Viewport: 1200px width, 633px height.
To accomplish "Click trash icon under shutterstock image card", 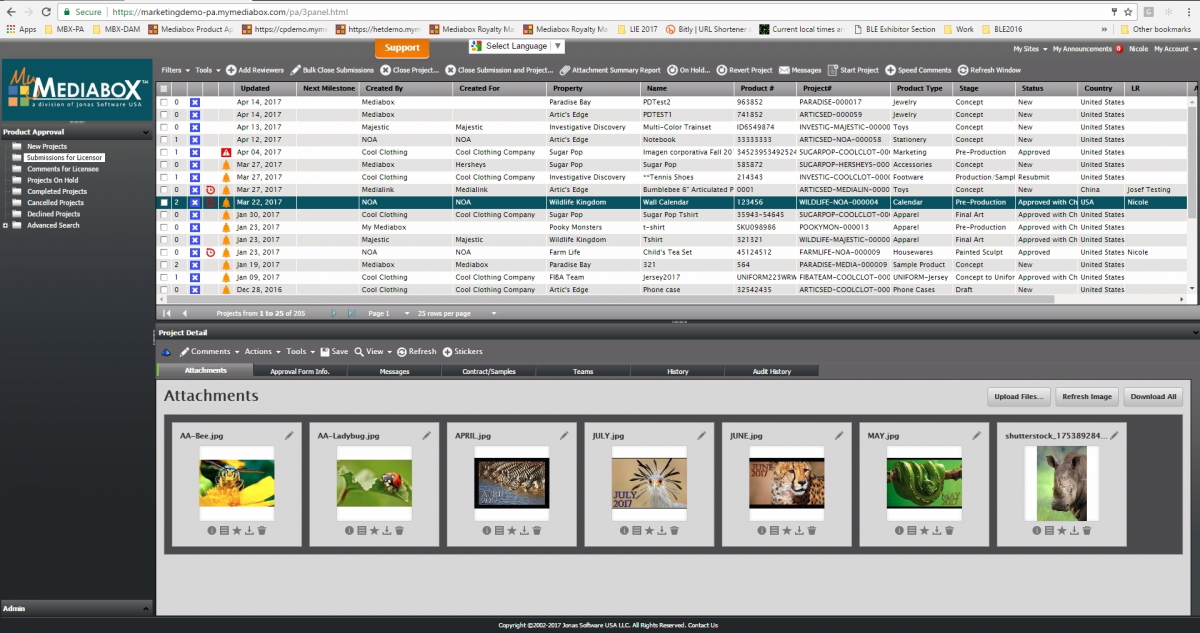I will point(1086,530).
